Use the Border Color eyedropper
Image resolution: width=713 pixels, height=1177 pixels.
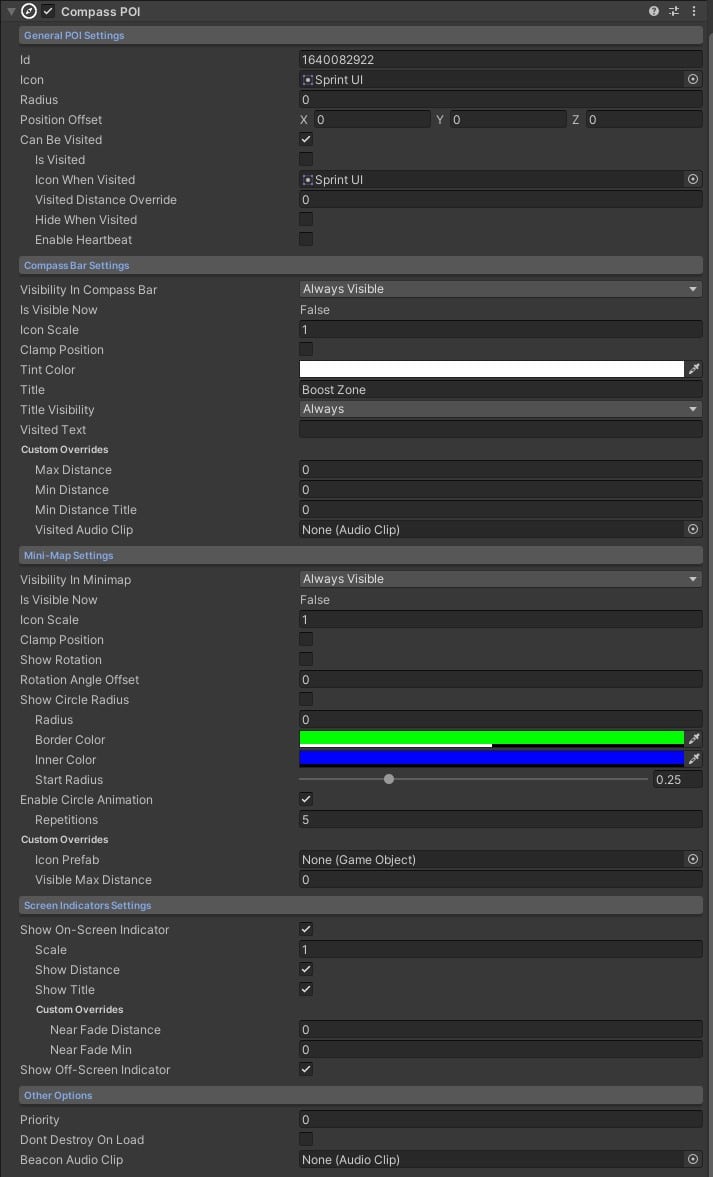click(x=694, y=740)
